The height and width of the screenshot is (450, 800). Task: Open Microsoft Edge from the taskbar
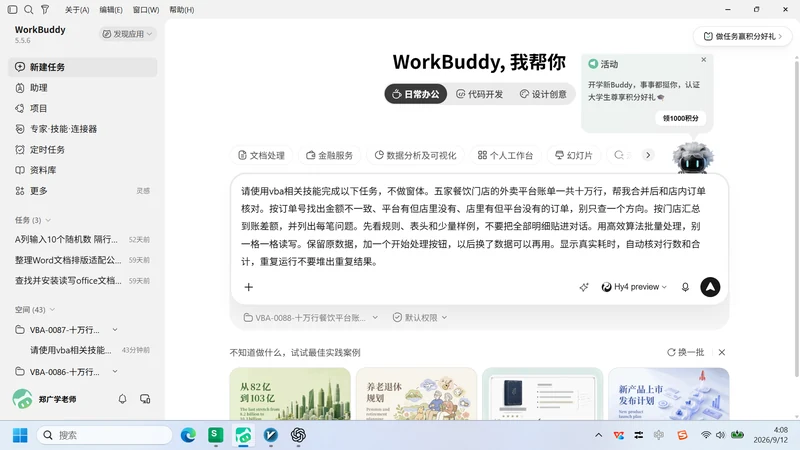click(x=188, y=435)
